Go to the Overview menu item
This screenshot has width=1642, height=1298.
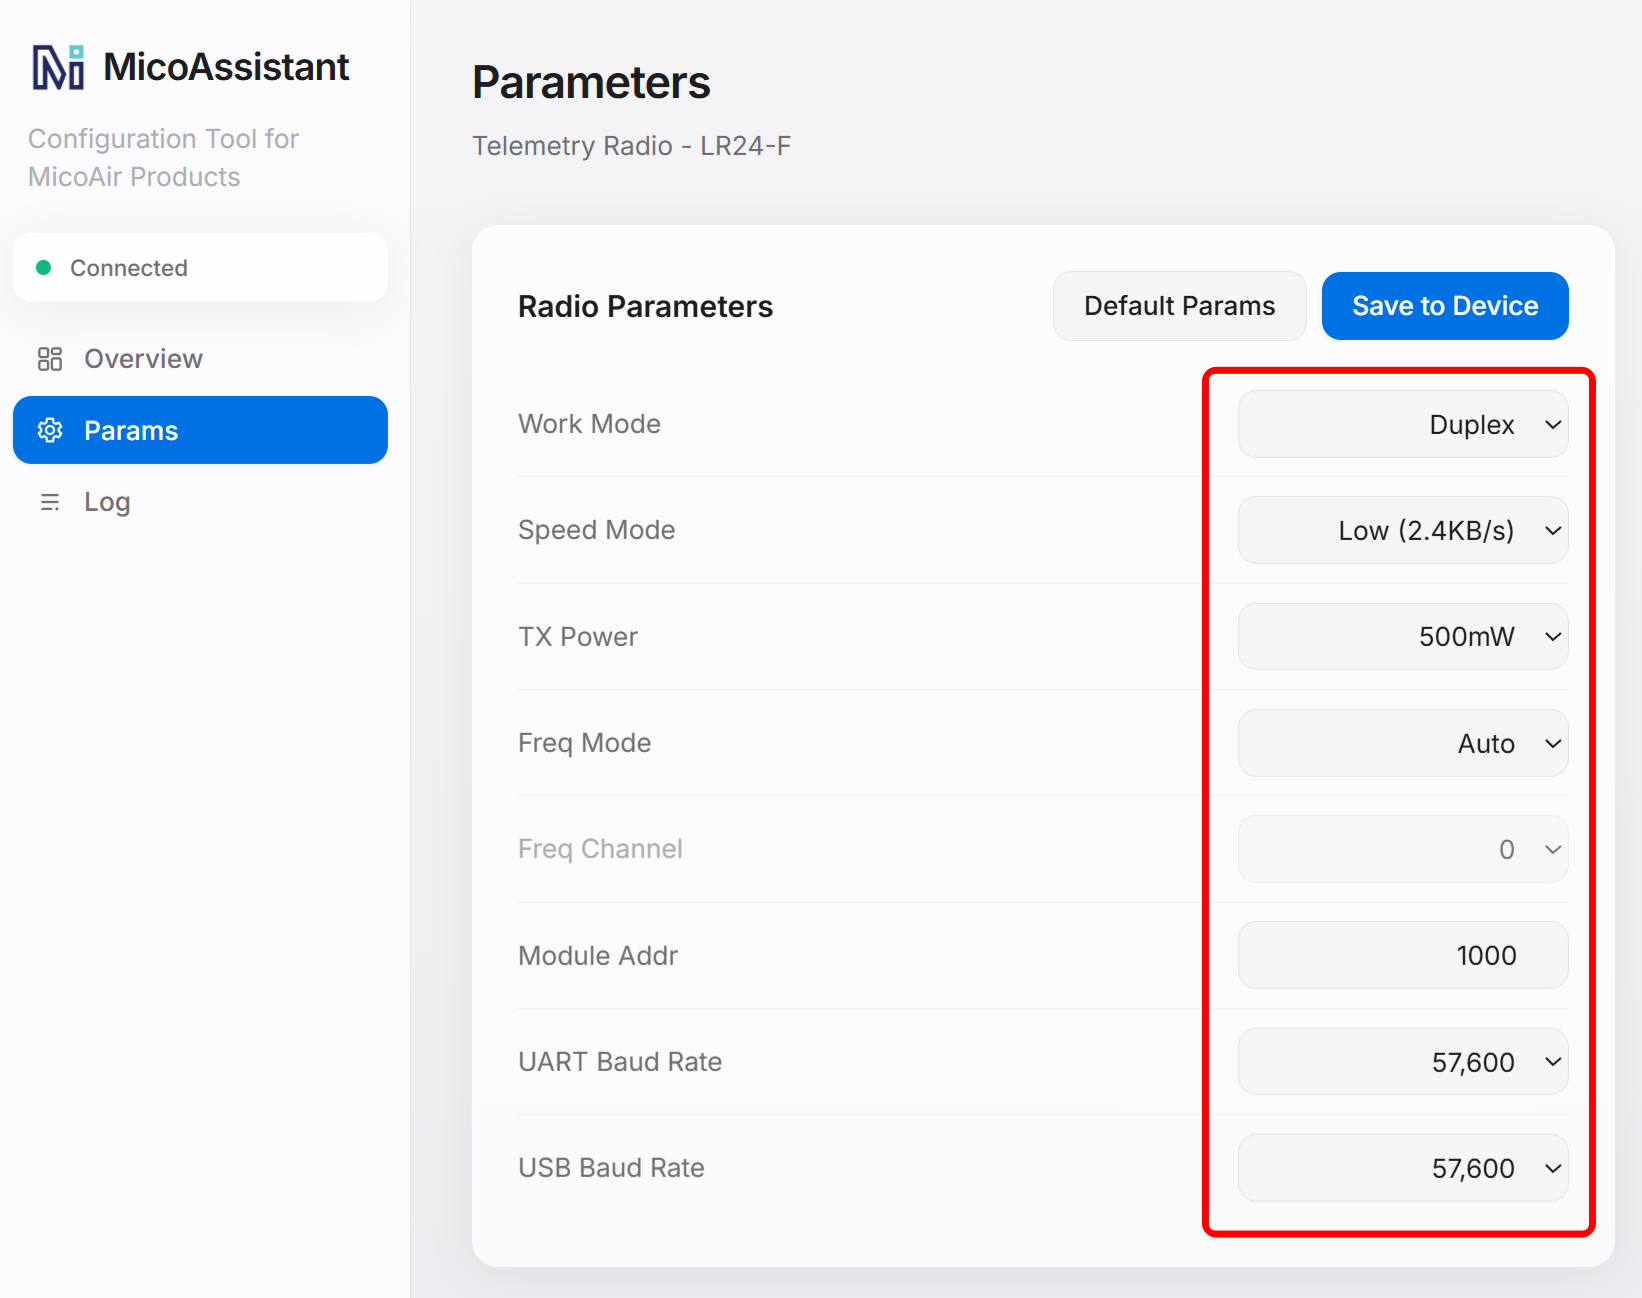[200, 359]
